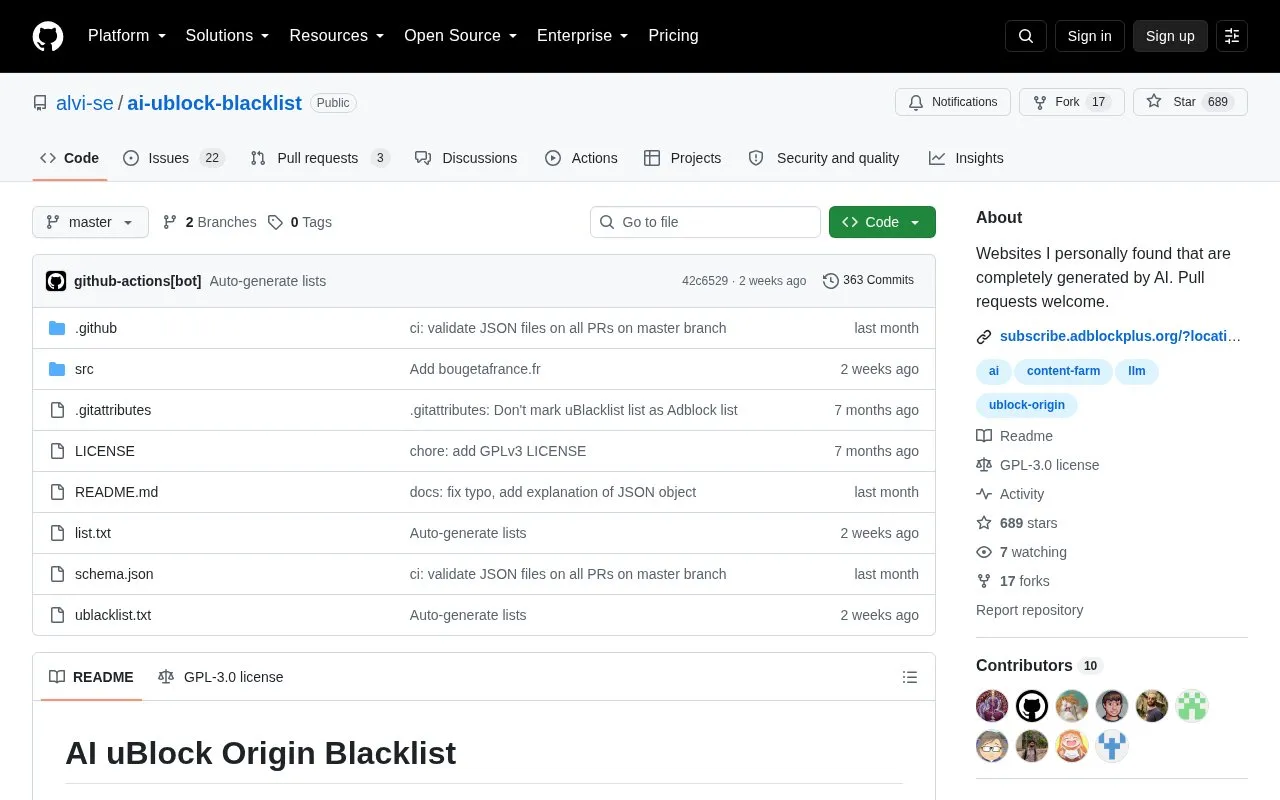Image resolution: width=1280 pixels, height=800 pixels.
Task: Expand the Platform menu
Action: [x=127, y=36]
